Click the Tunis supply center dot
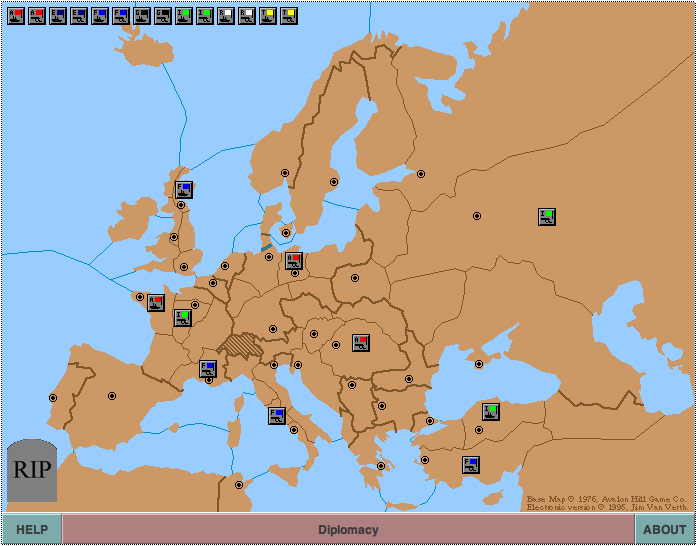Screen dimensions: 700x546 [239, 485]
